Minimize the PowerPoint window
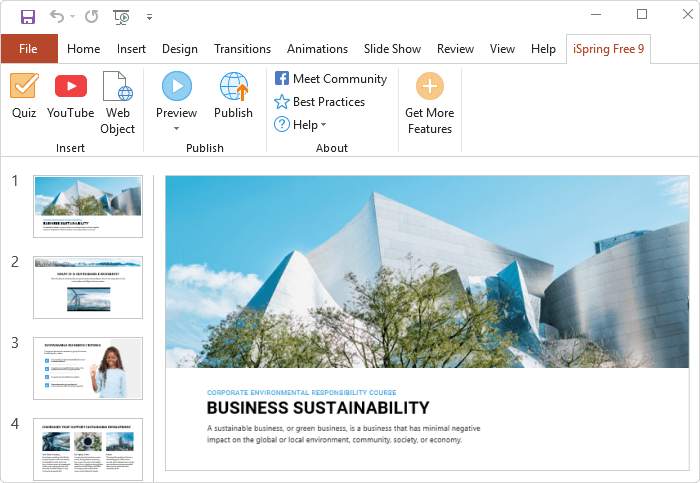The image size is (700, 483). coord(596,14)
